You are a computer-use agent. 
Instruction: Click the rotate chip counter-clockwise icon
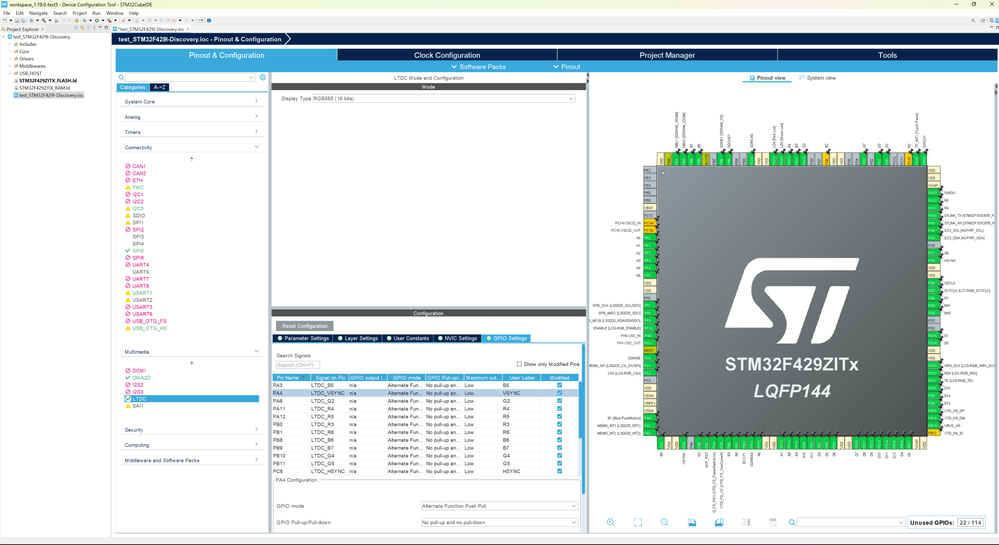[x=719, y=522]
